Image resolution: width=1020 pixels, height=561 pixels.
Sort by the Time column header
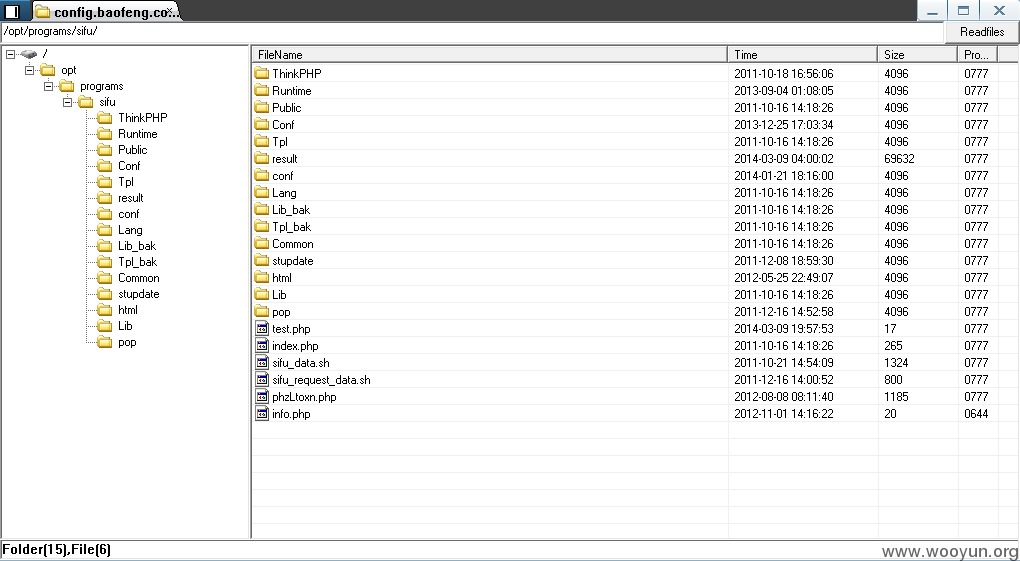coord(802,55)
